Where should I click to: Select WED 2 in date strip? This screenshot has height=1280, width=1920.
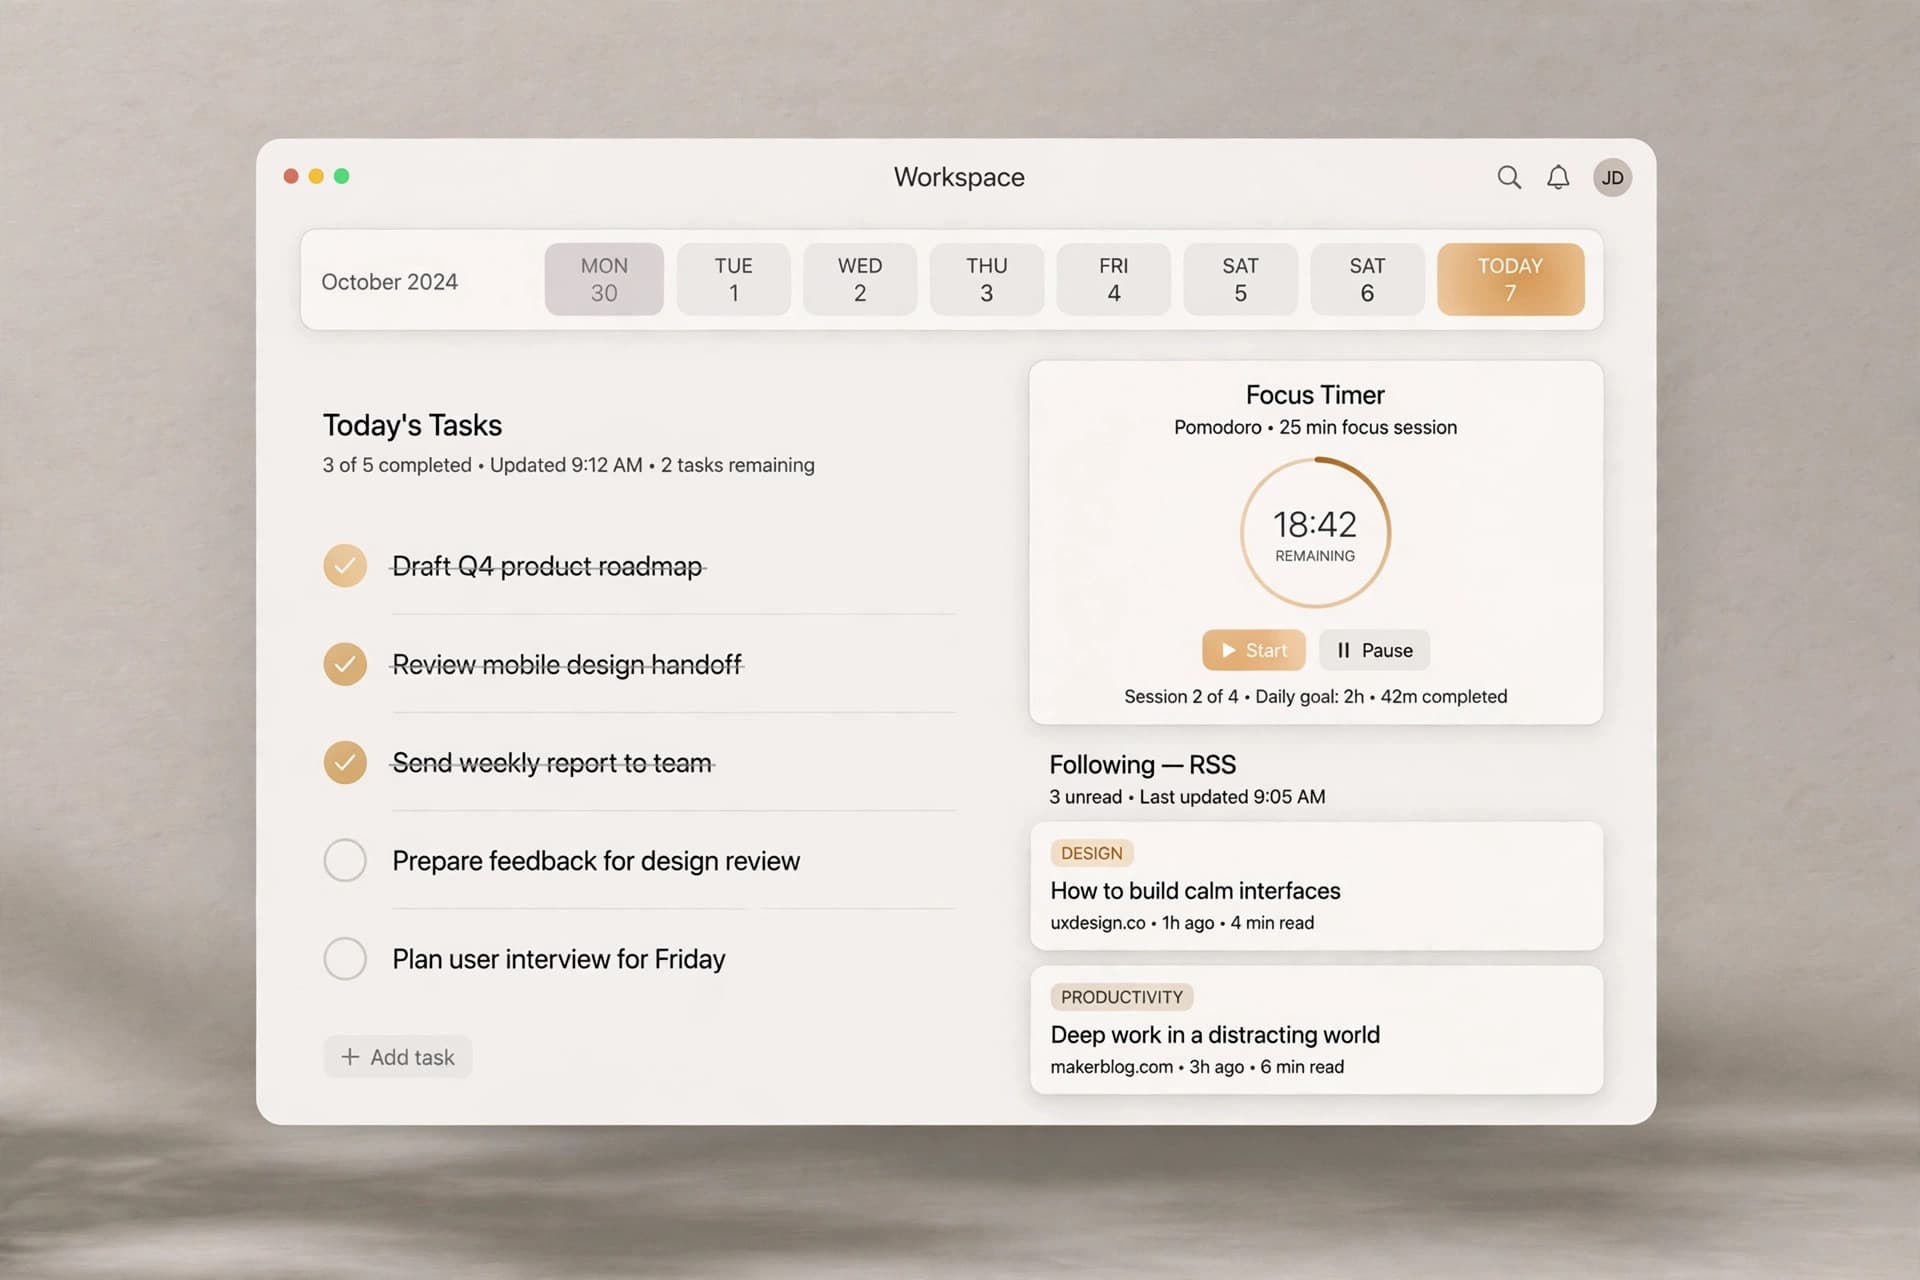tap(860, 279)
